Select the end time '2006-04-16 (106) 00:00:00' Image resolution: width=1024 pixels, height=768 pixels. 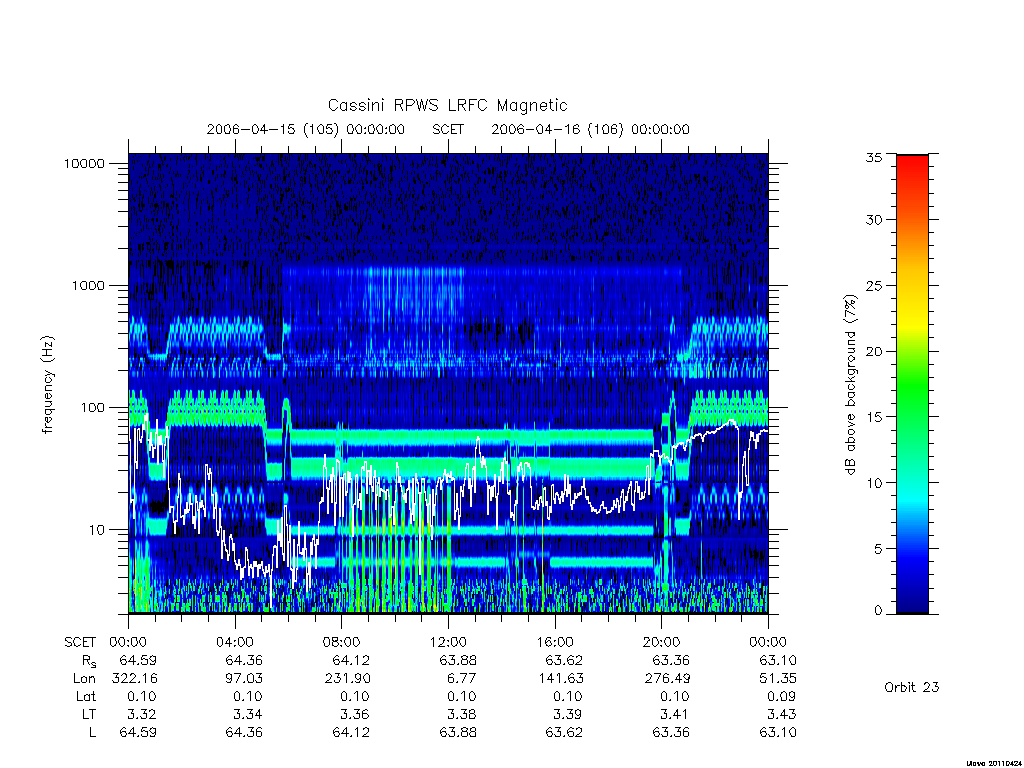pyautogui.click(x=590, y=129)
